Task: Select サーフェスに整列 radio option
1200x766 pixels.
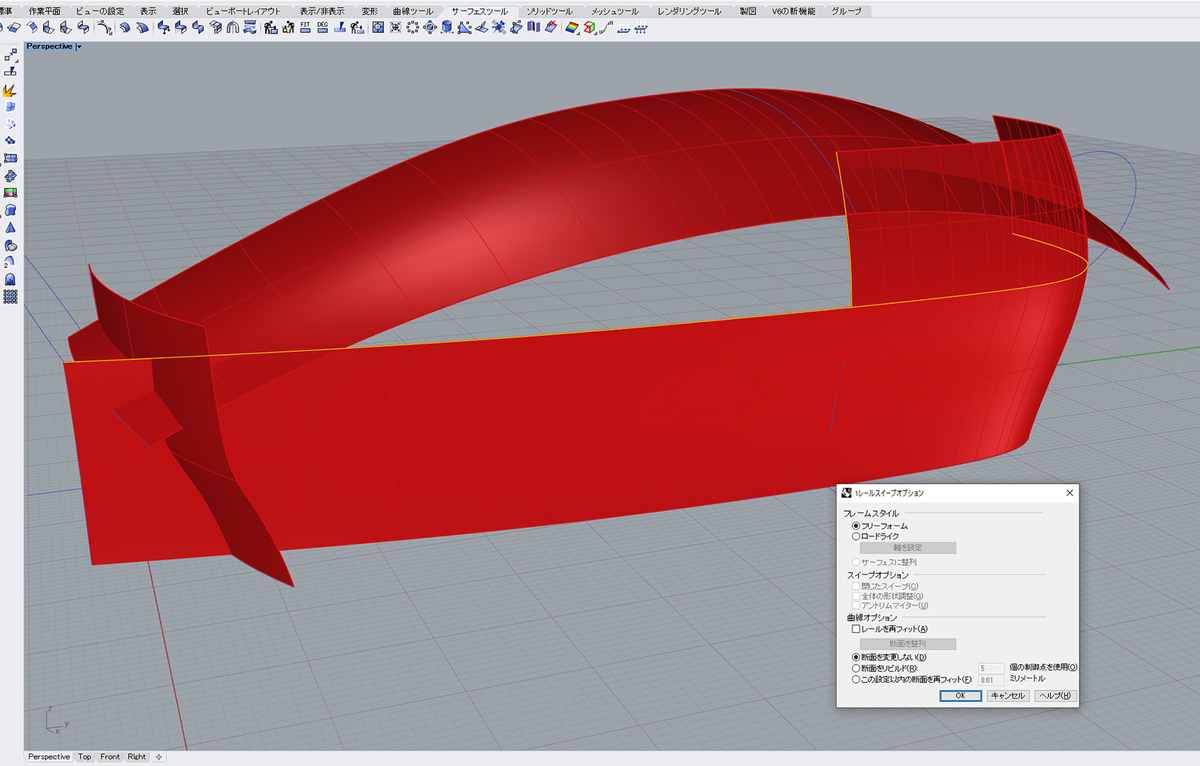Action: coord(883,562)
